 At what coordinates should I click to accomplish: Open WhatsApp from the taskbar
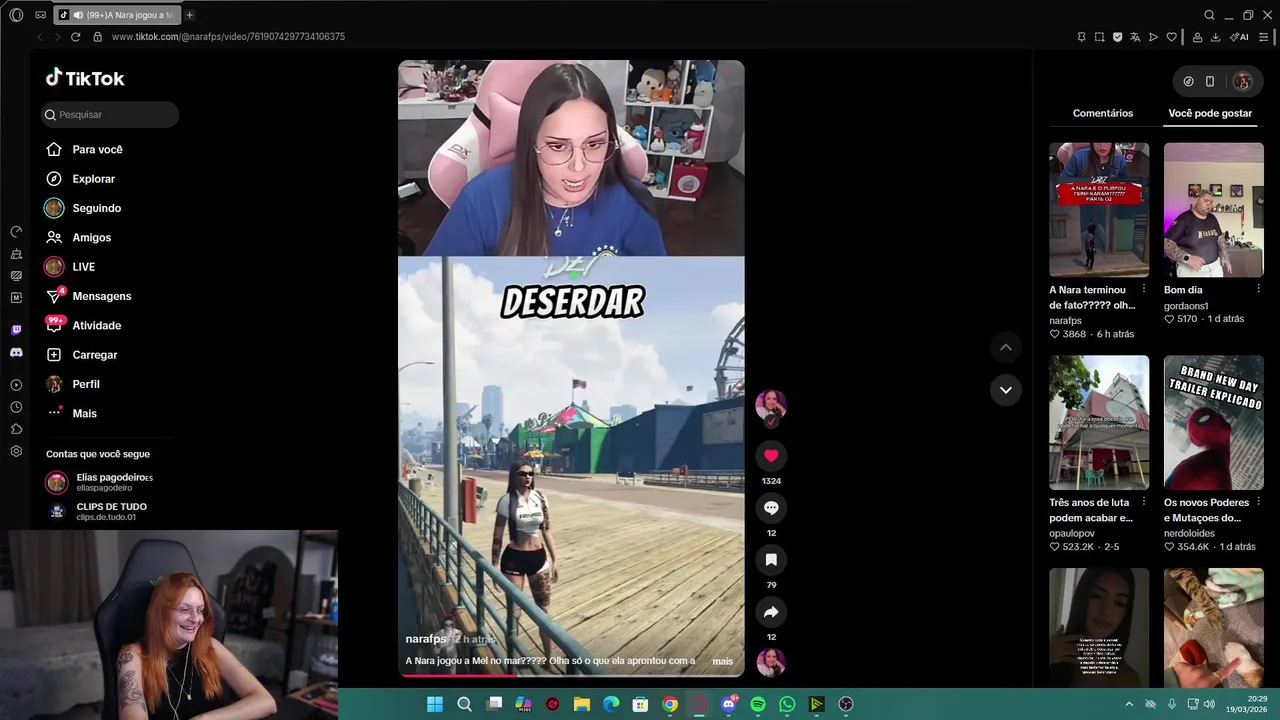(787, 704)
